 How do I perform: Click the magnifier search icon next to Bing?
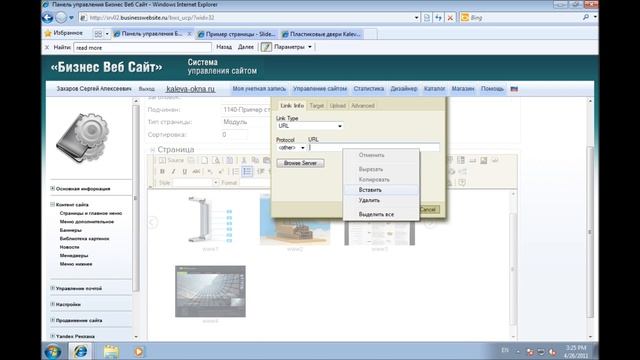point(586,17)
